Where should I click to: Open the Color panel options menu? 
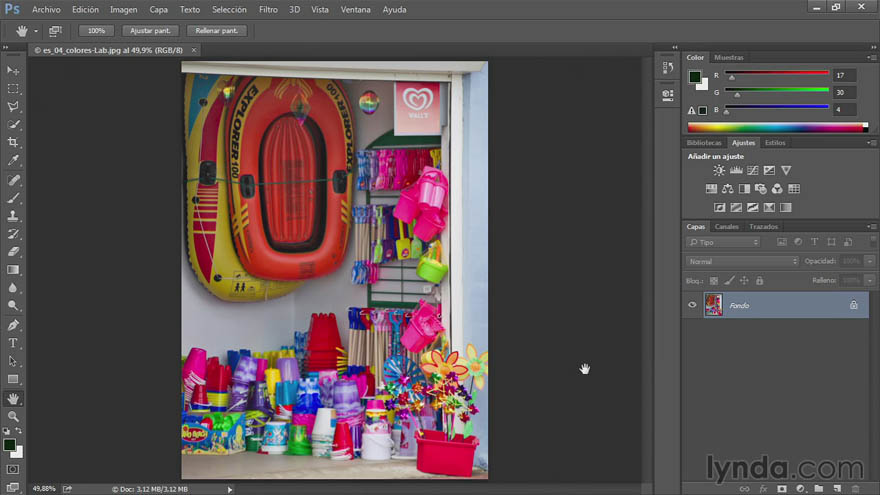[872, 57]
